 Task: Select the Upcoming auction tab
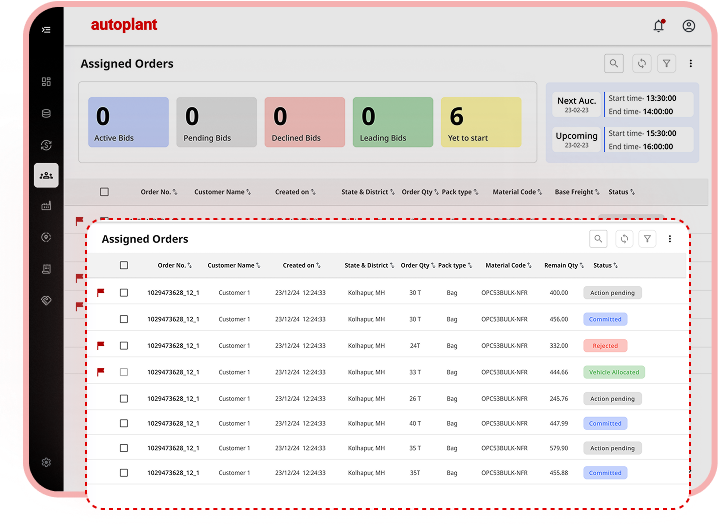point(577,140)
